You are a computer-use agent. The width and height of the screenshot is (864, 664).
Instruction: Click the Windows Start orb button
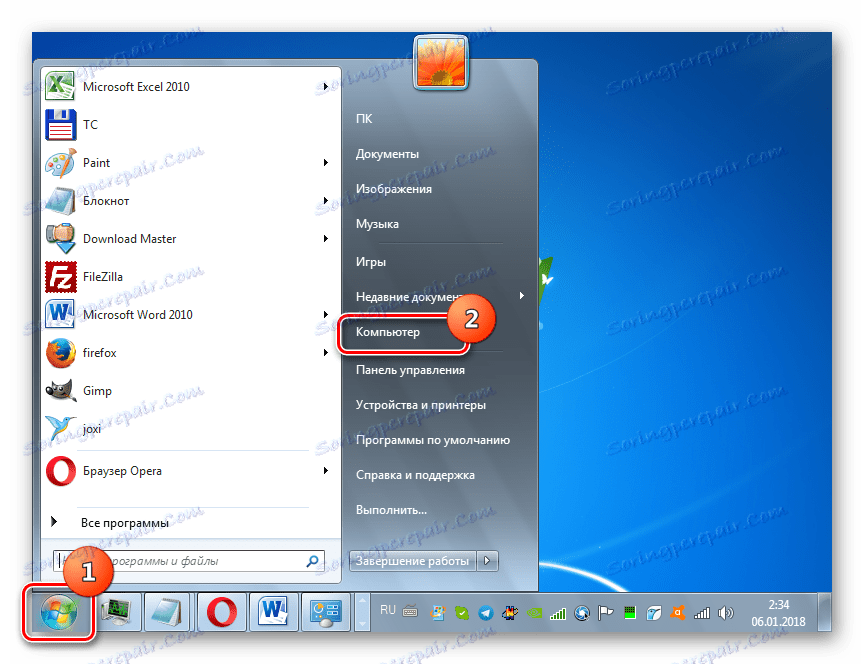coord(58,612)
